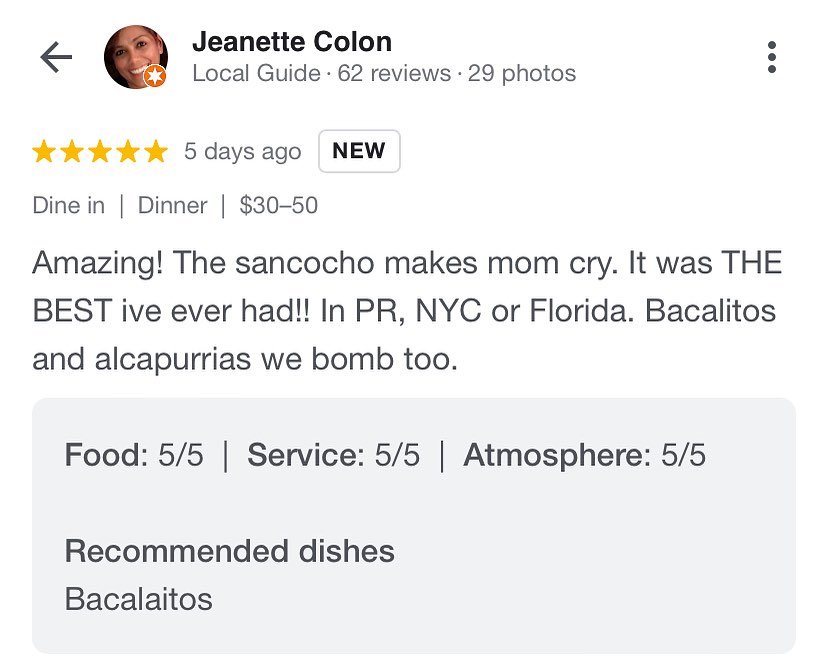Click the first yellow rating star

click(44, 152)
